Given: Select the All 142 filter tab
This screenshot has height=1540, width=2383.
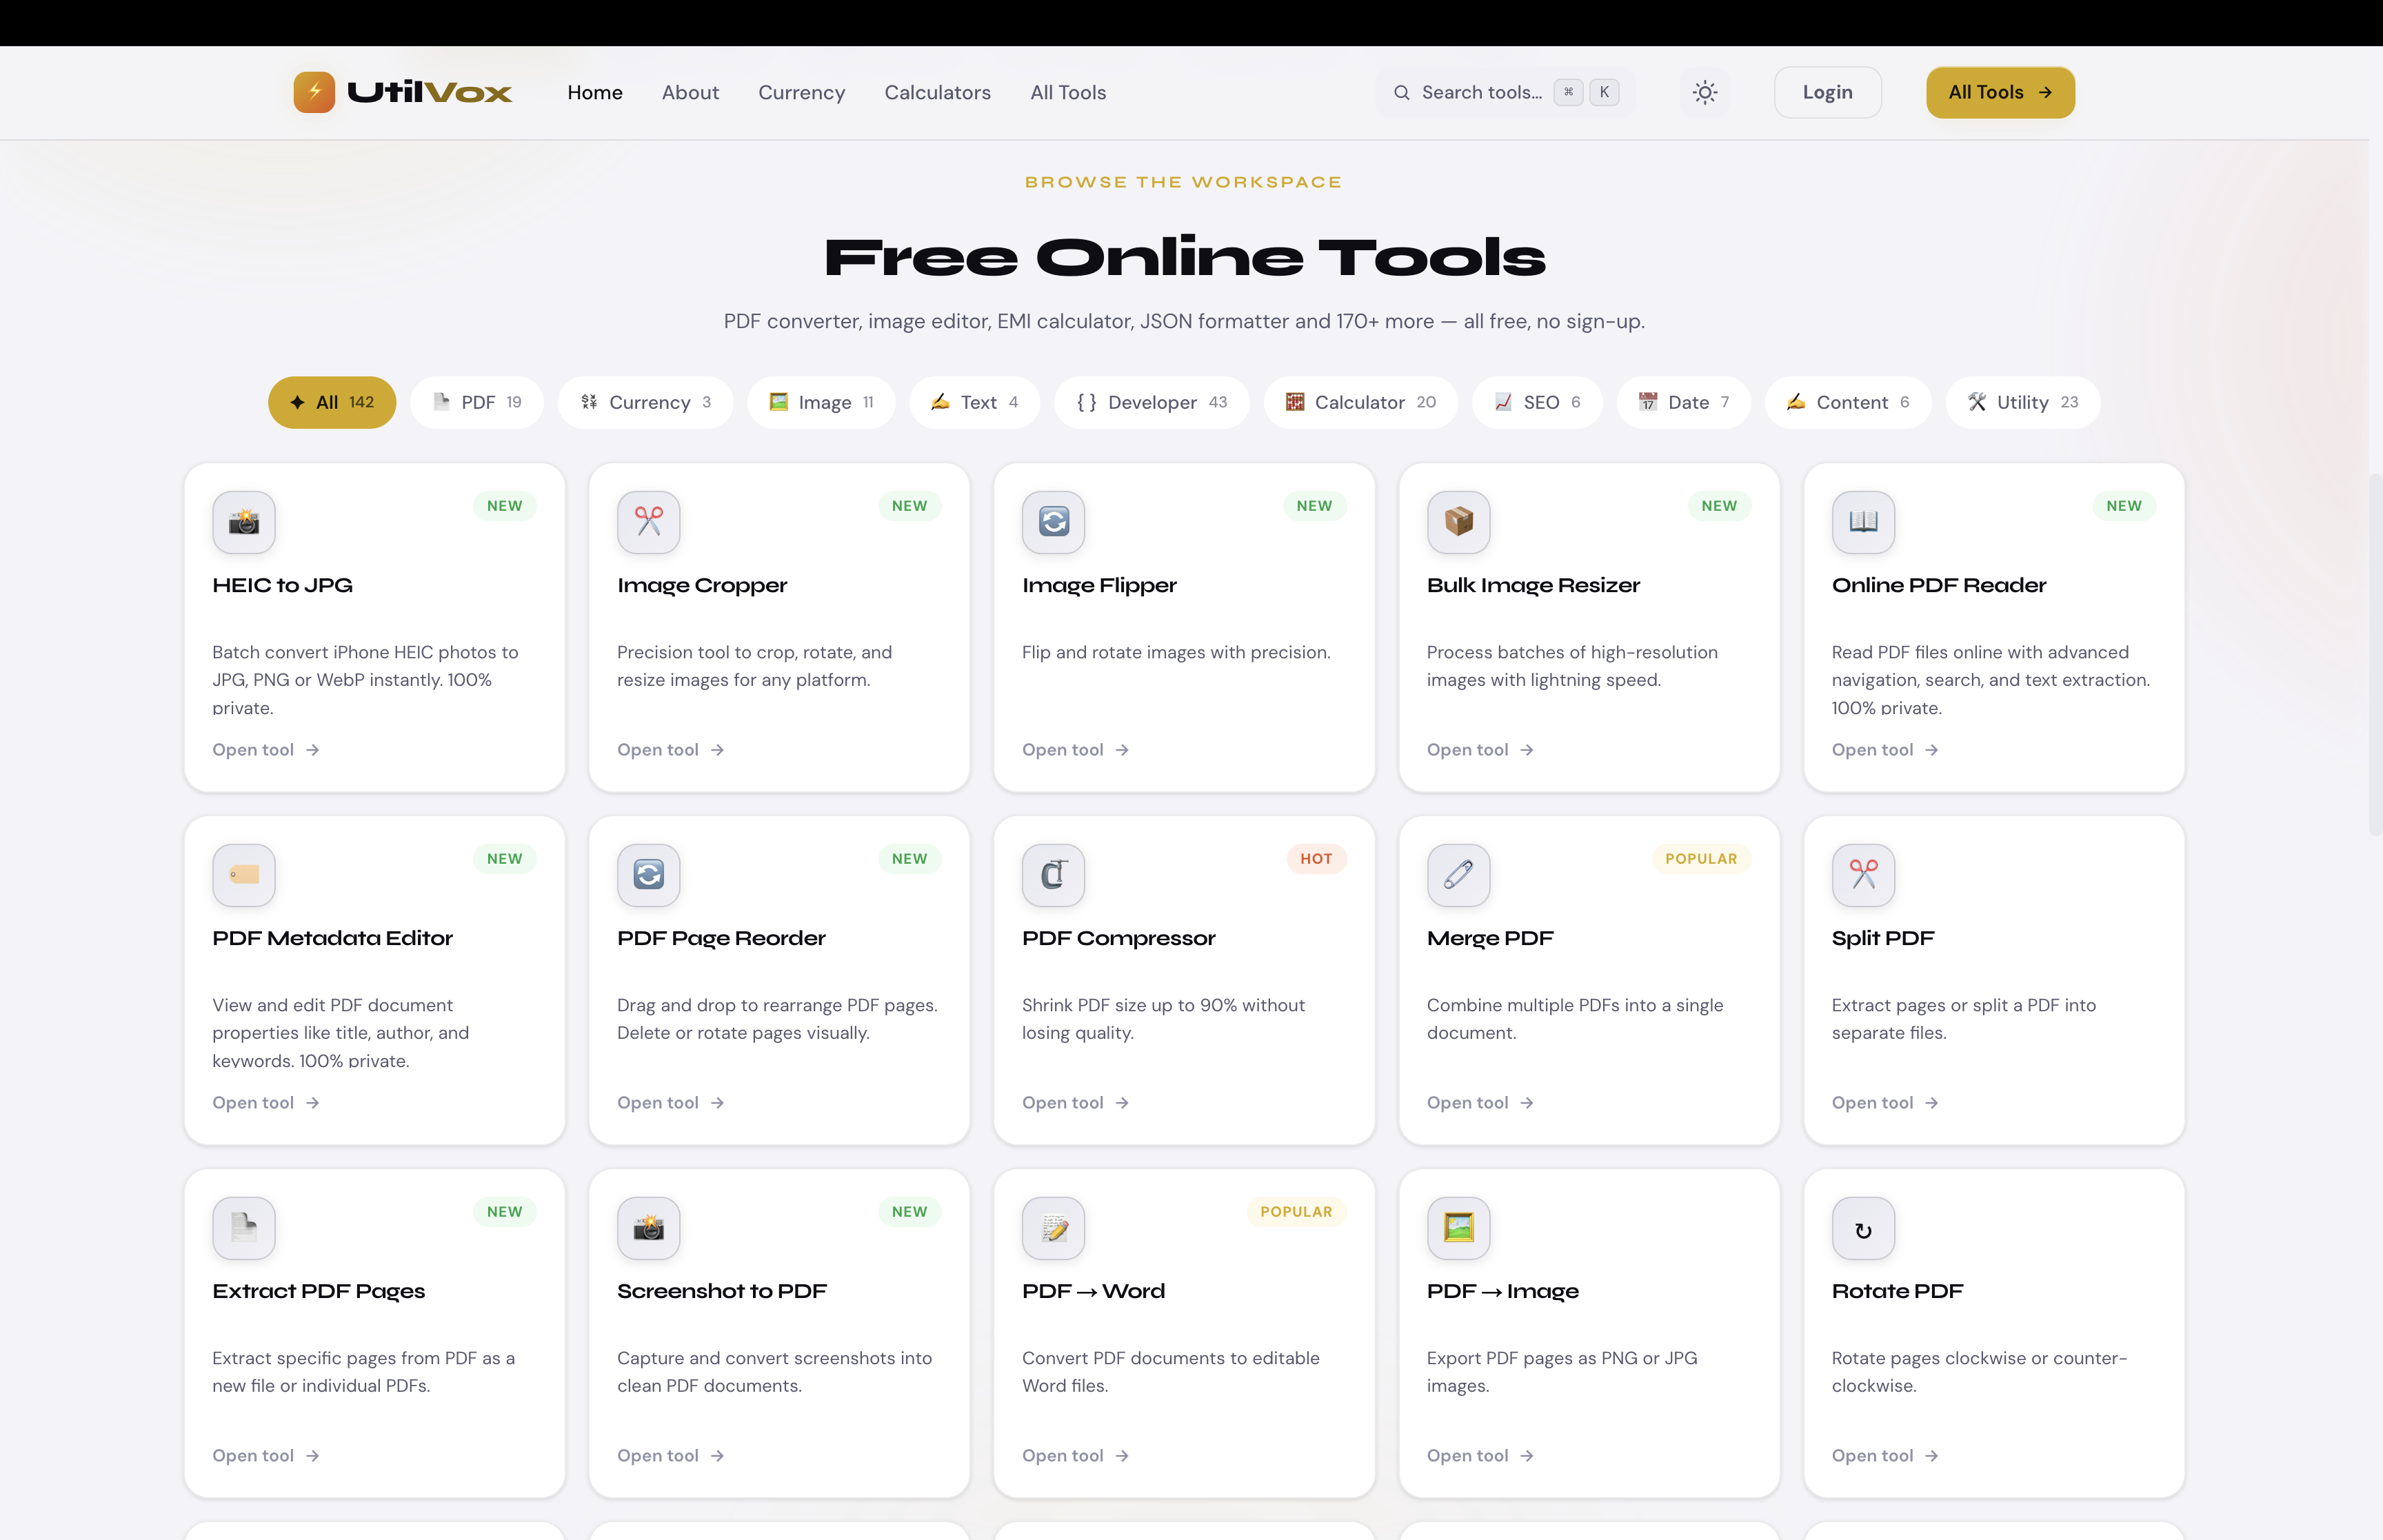Looking at the screenshot, I should click(332, 402).
